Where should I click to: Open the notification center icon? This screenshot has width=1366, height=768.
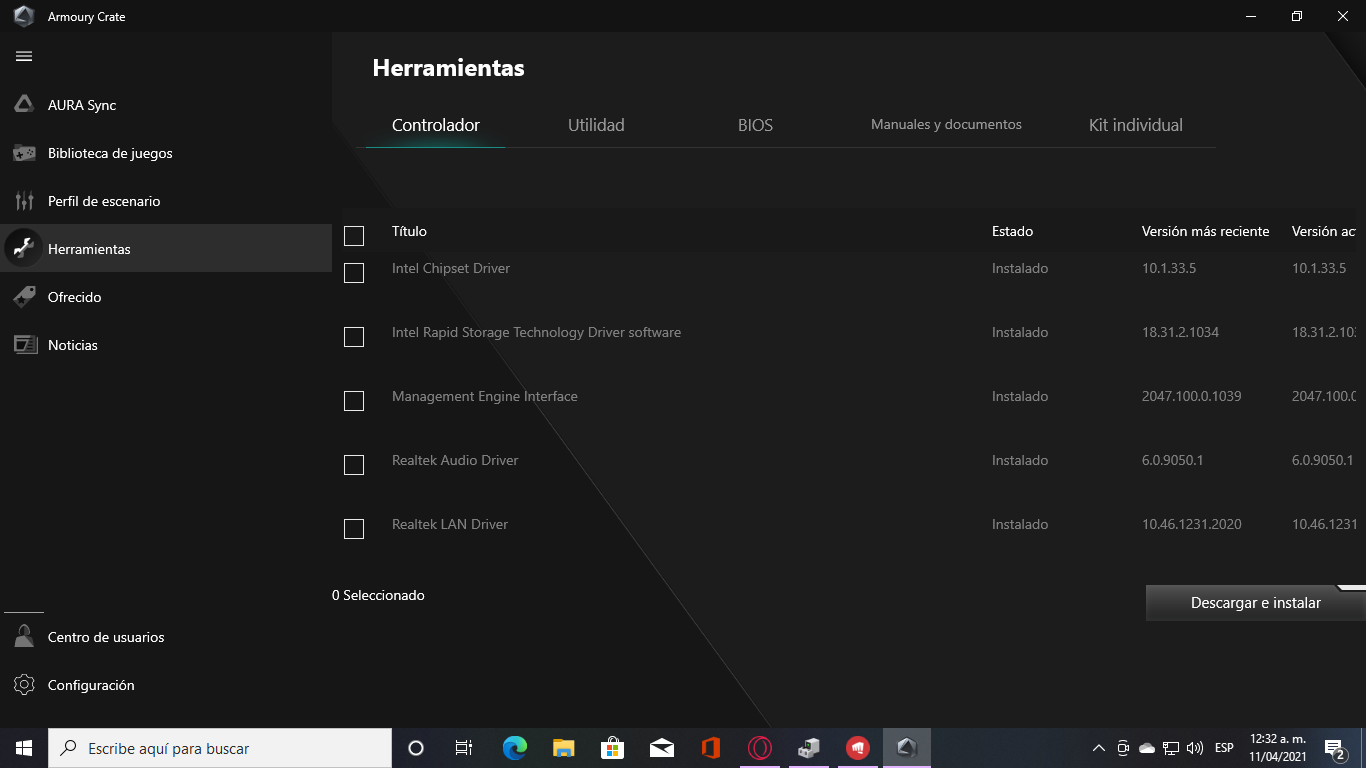[1334, 748]
